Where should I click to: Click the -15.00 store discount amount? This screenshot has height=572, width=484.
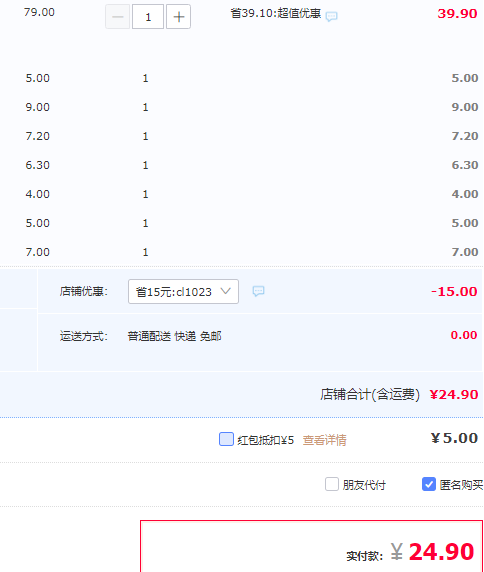454,291
